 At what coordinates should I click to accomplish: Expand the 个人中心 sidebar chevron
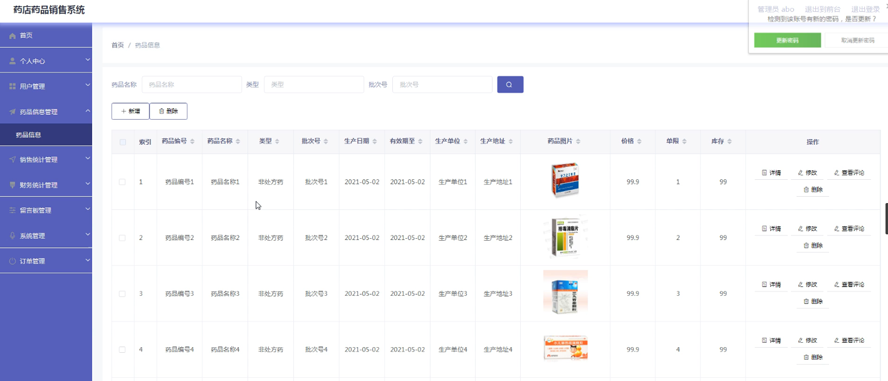tap(88, 59)
